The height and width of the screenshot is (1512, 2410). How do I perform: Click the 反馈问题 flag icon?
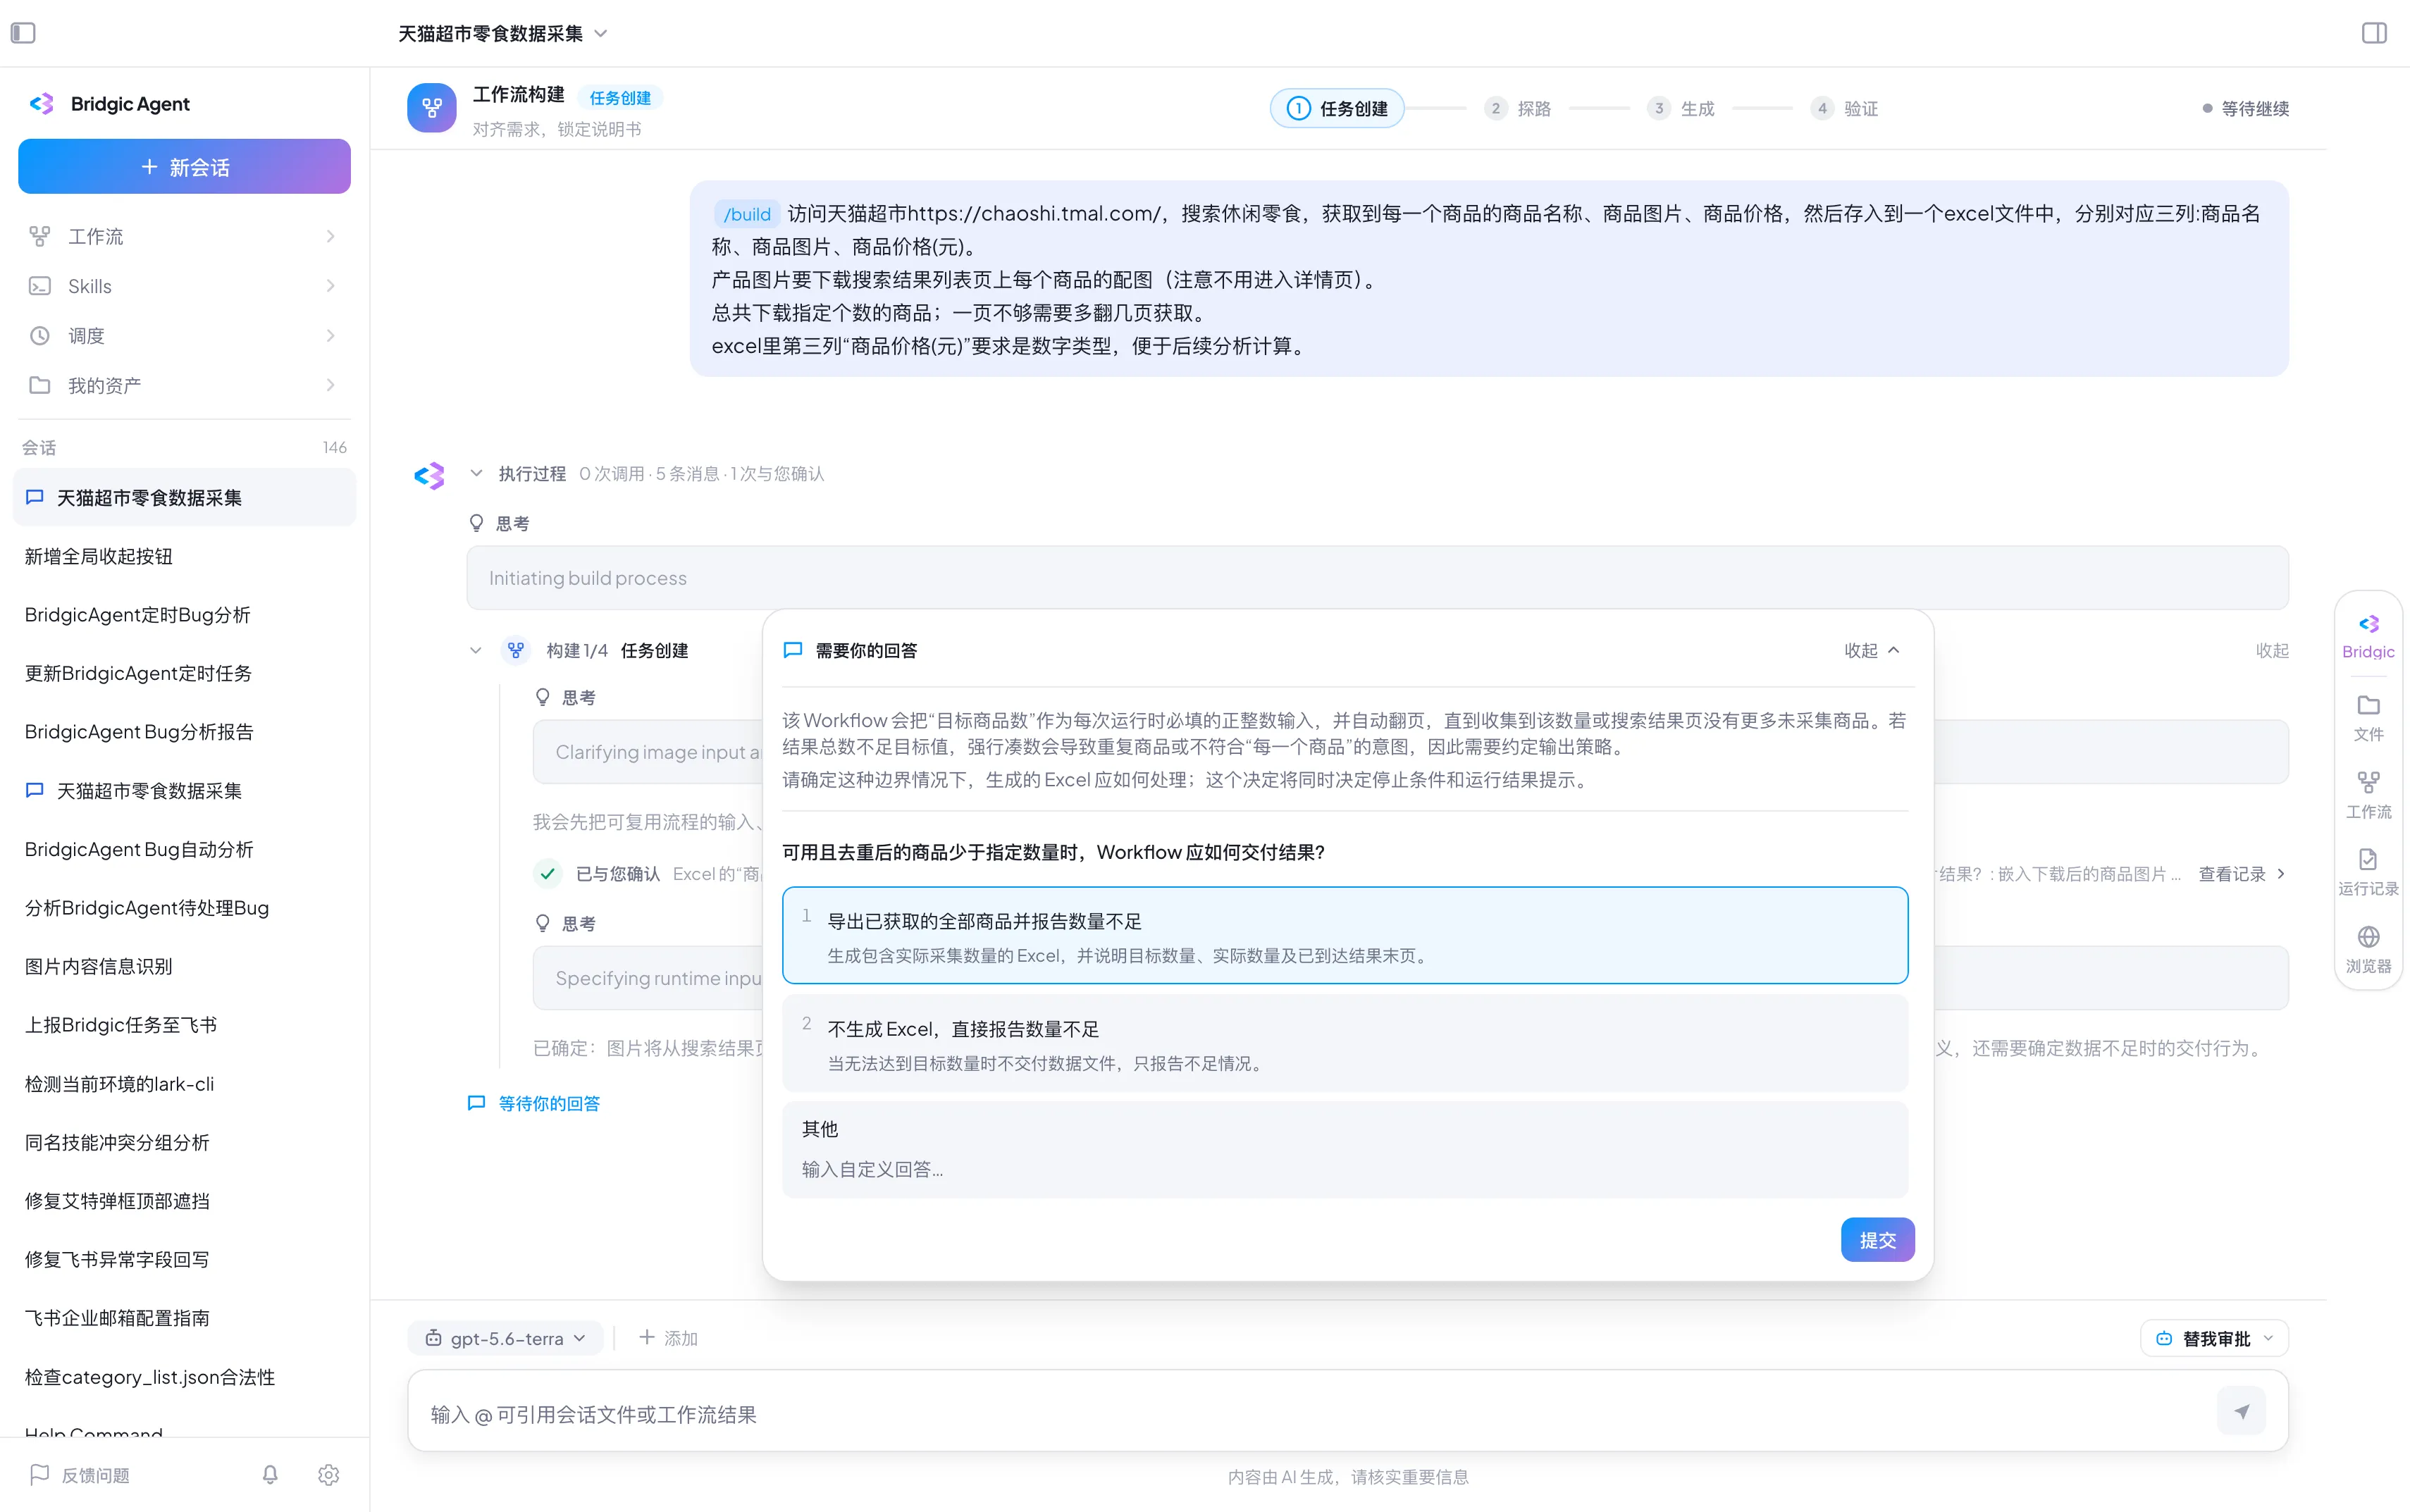tap(40, 1474)
